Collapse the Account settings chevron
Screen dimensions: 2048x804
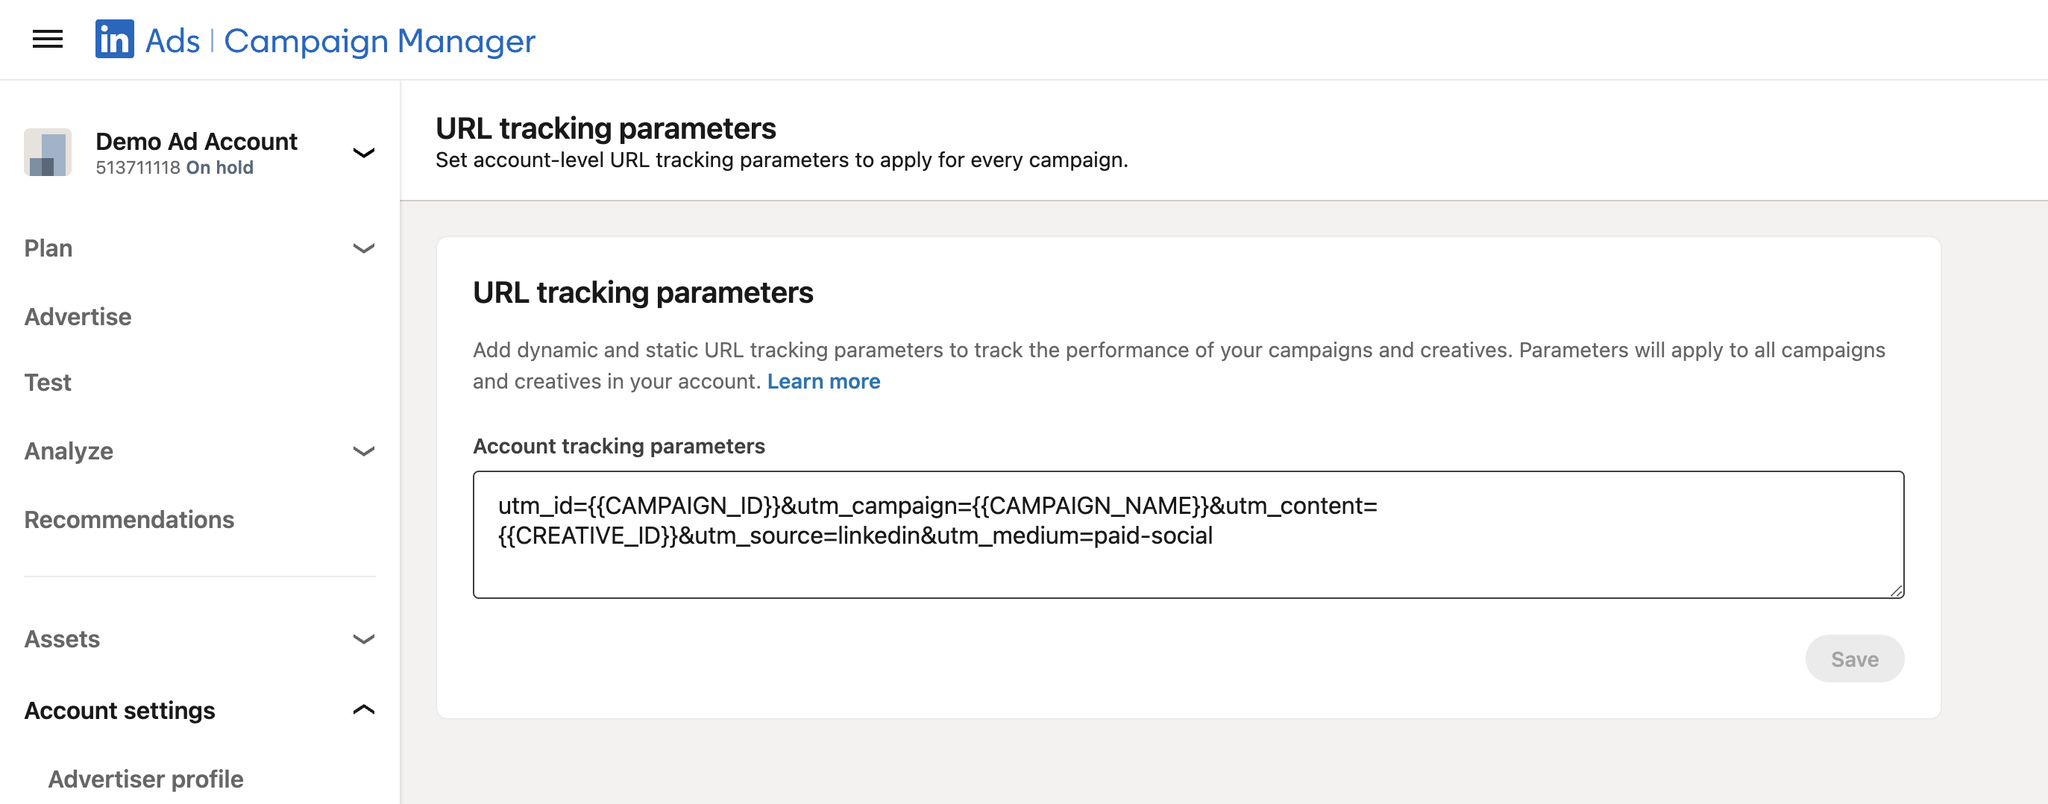[x=364, y=710]
